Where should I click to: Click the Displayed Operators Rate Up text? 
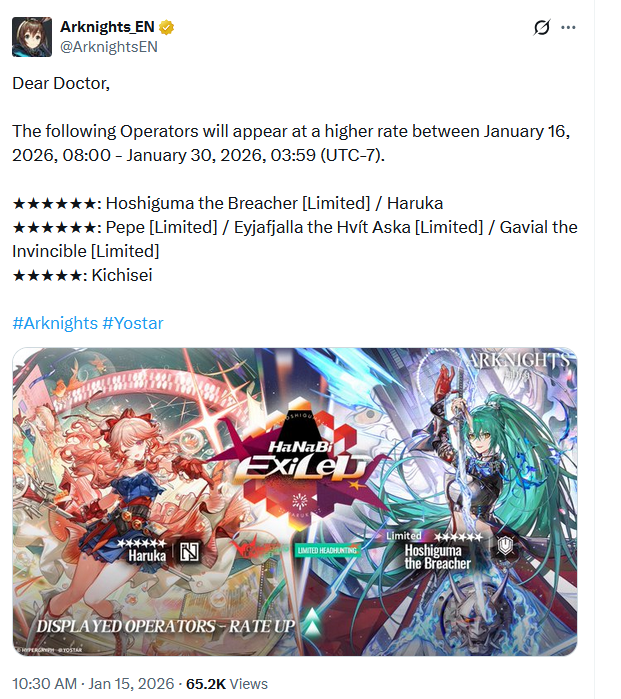point(166,626)
